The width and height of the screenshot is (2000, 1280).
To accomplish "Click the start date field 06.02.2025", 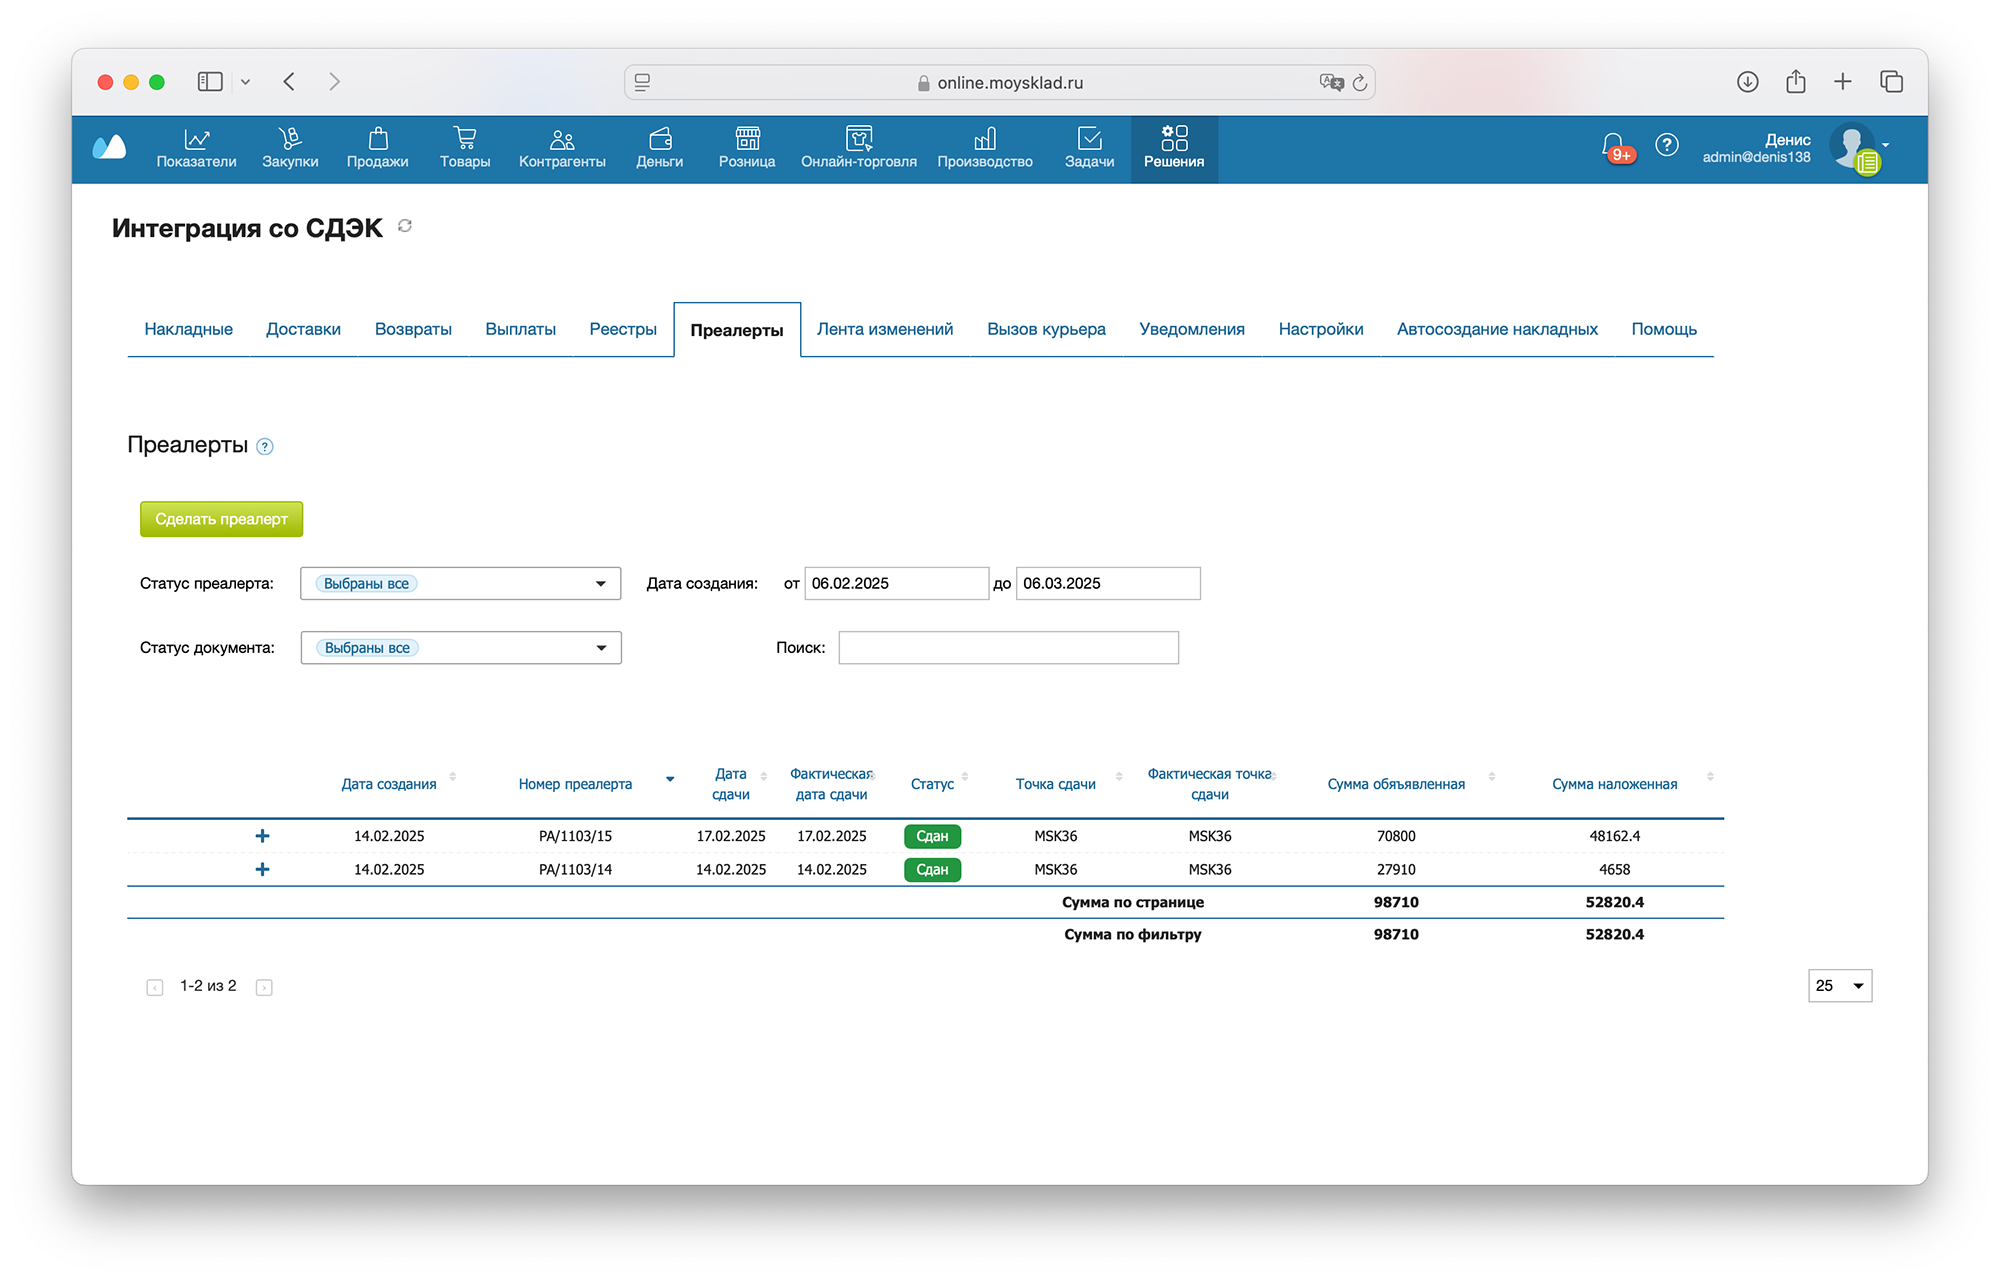I will coord(895,584).
